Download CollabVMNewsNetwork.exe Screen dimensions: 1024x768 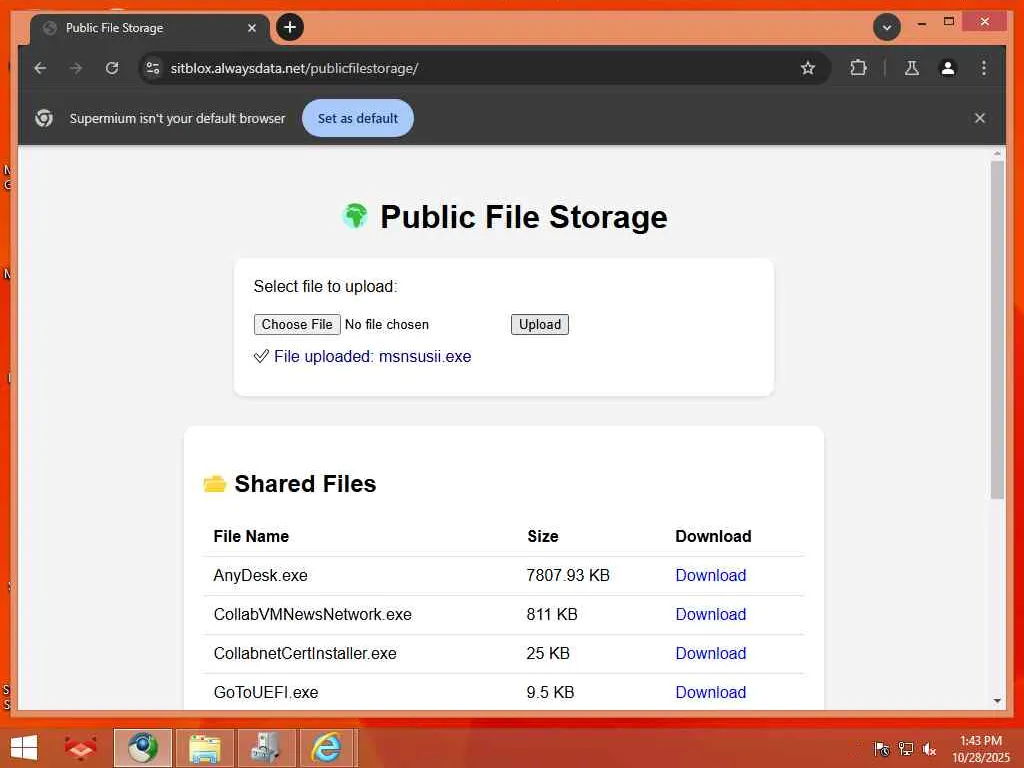click(711, 615)
